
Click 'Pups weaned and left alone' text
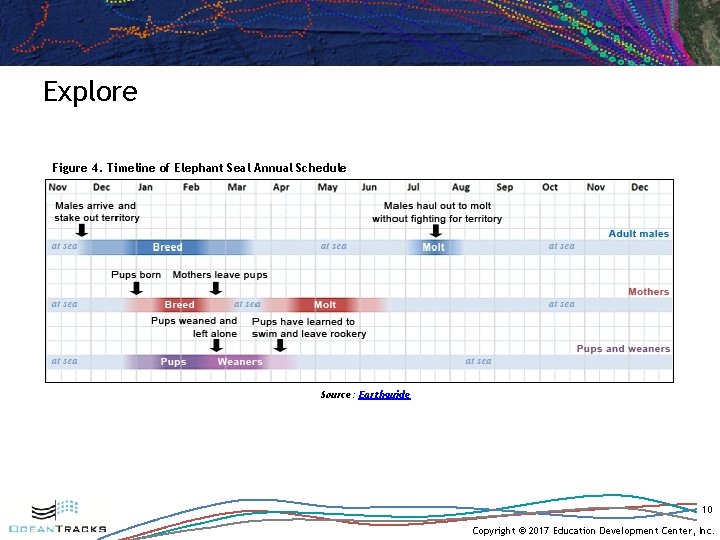point(194,327)
